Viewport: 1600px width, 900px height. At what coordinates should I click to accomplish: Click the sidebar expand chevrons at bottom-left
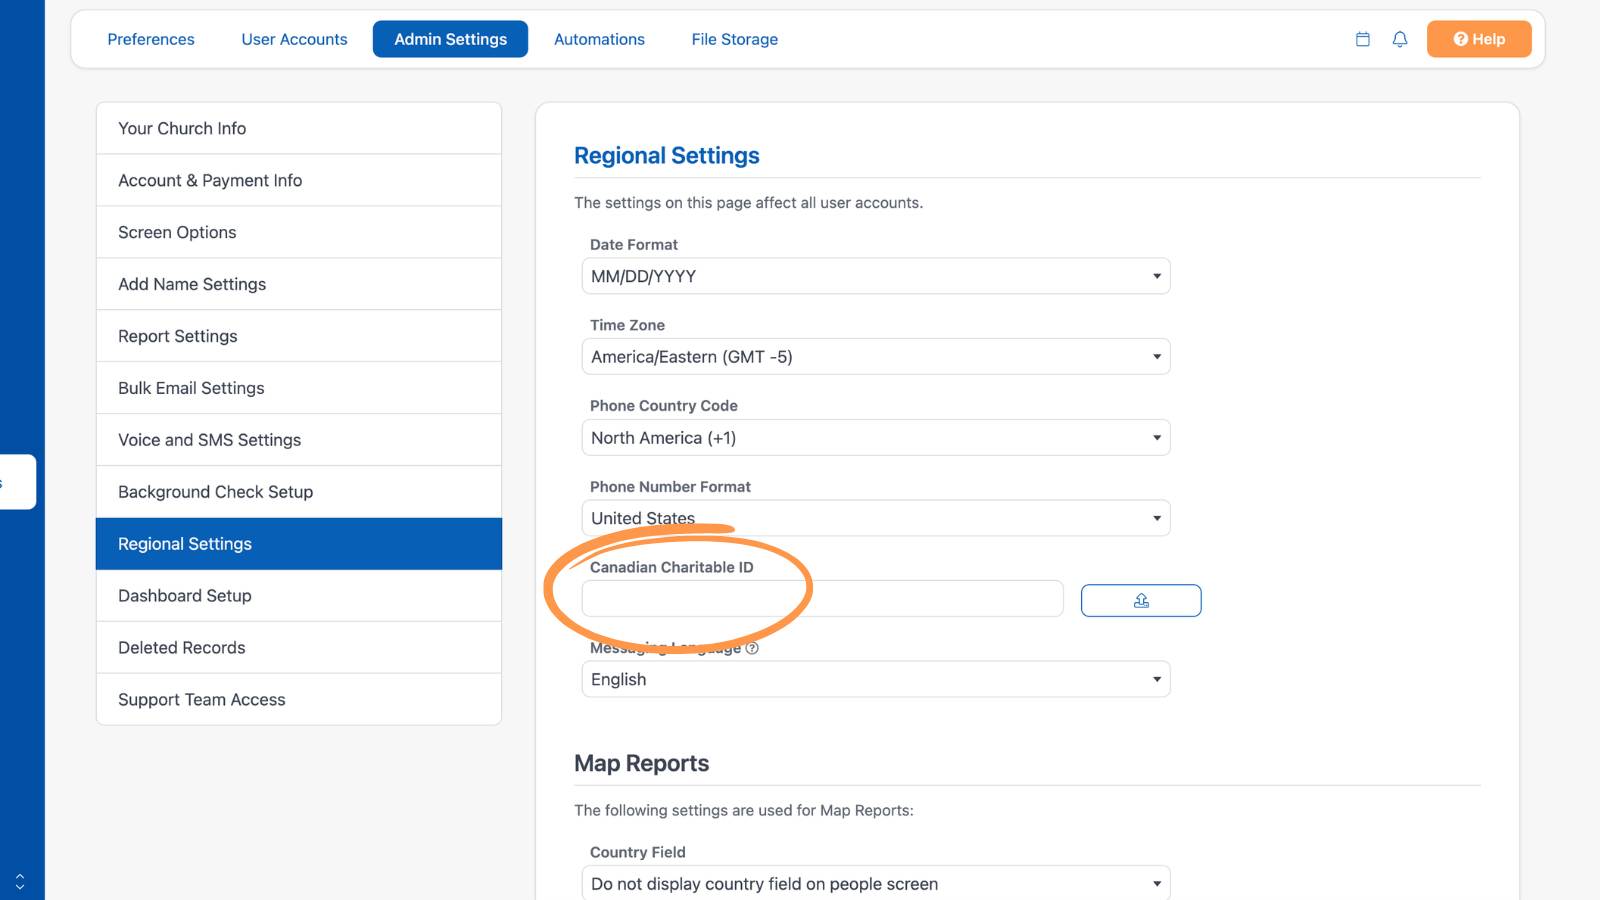coord(20,882)
